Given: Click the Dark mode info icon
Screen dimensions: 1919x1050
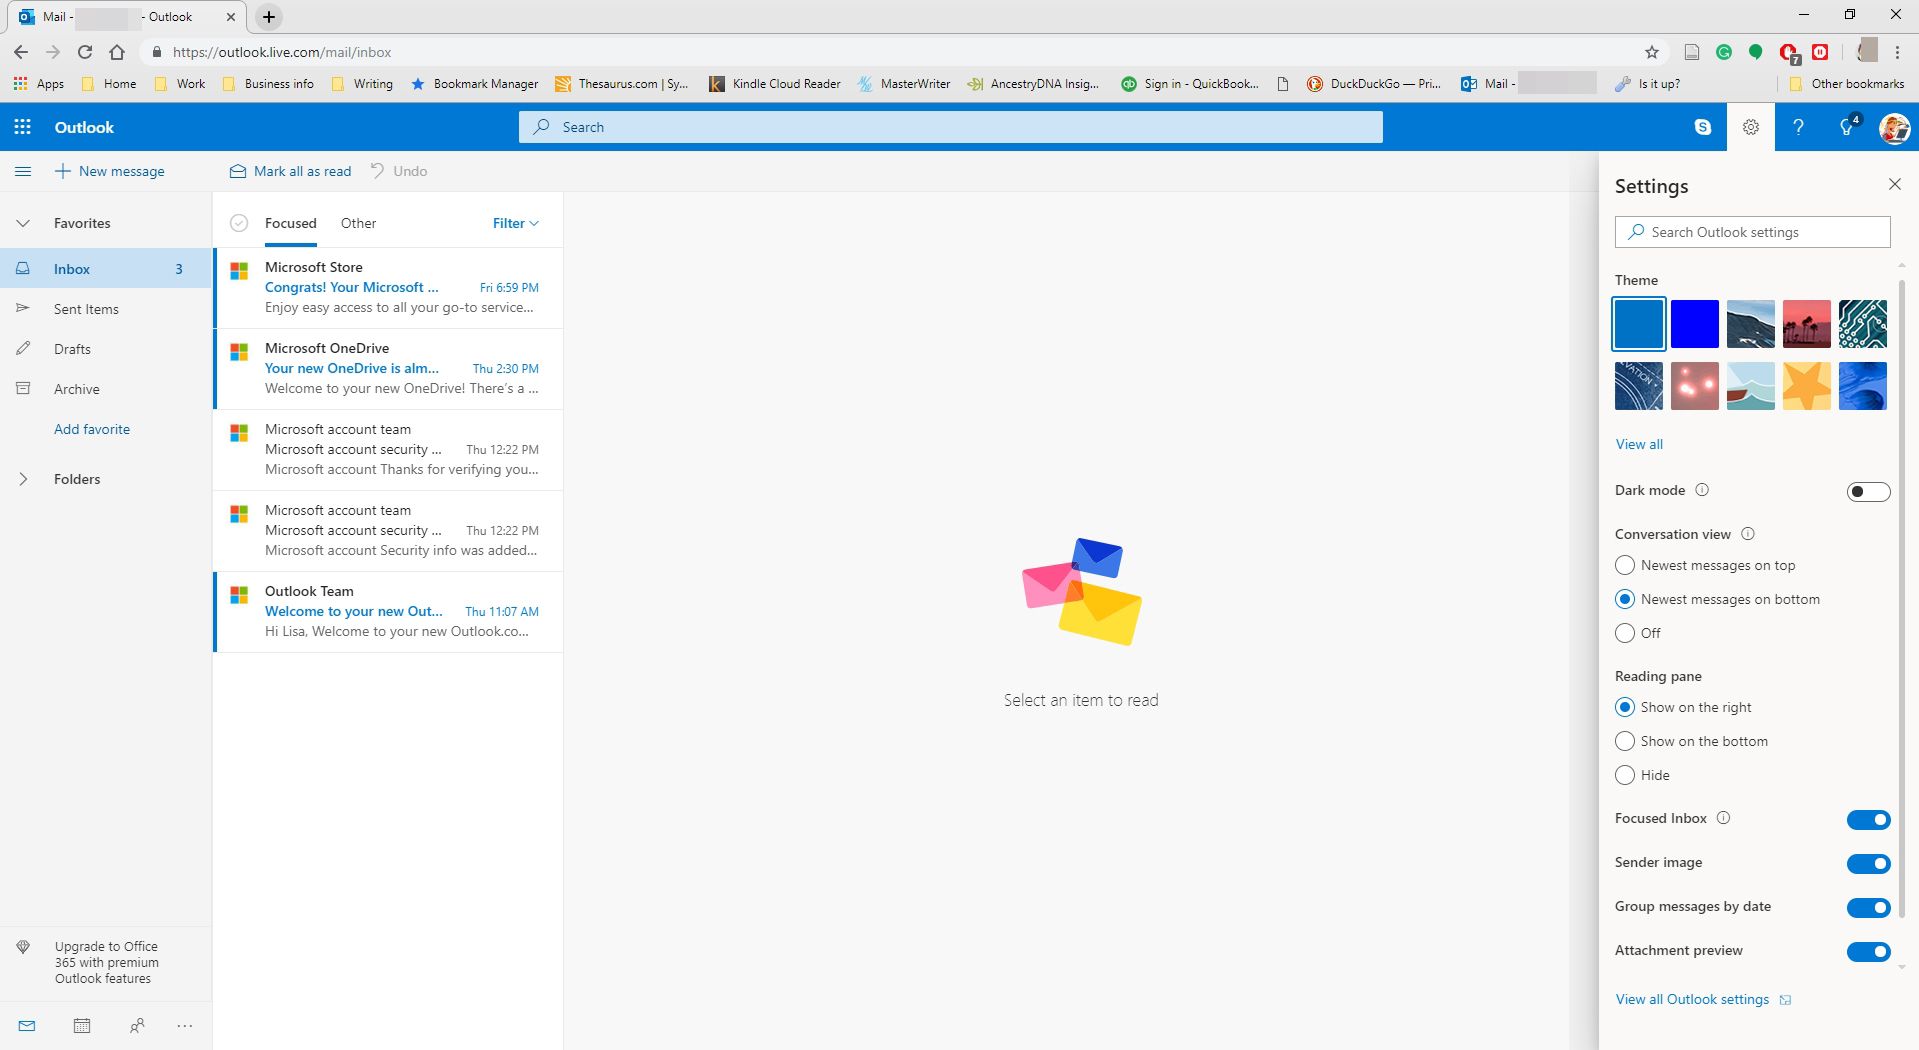Looking at the screenshot, I should click(x=1702, y=490).
